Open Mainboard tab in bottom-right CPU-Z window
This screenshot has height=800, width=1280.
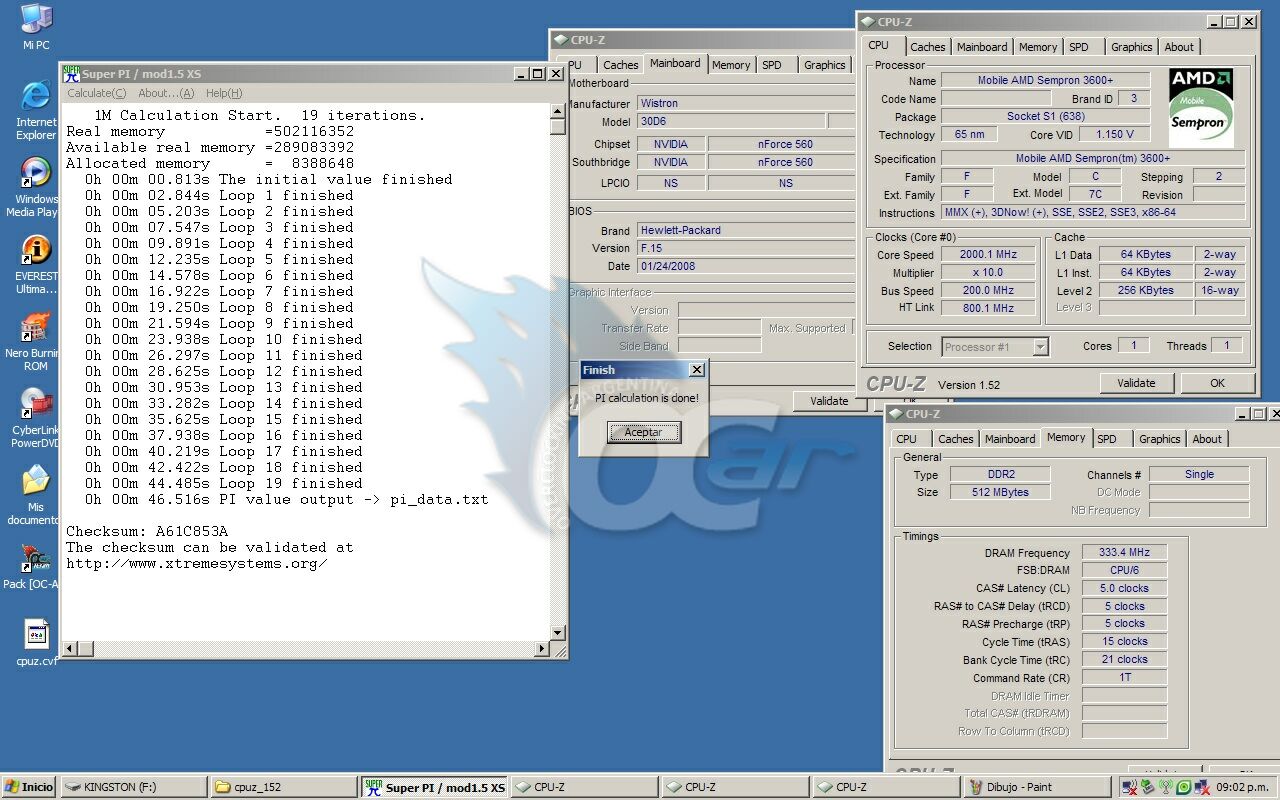click(x=1010, y=439)
